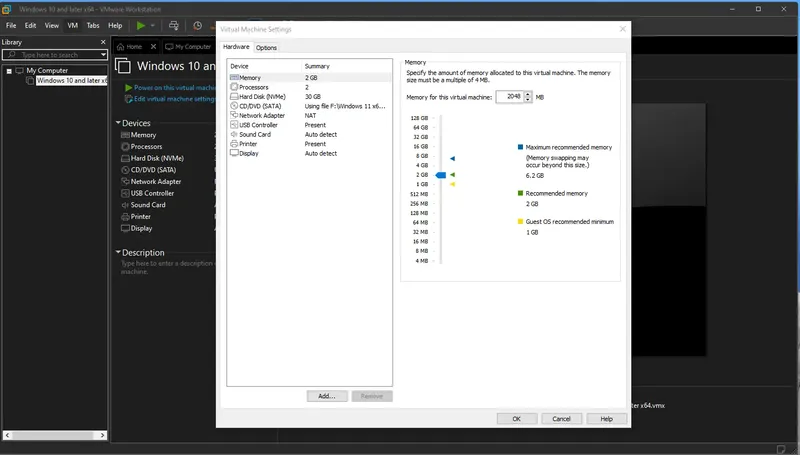This screenshot has width=800, height=455.
Task: Click Printer icon in background Devices list
Action: 125,217
